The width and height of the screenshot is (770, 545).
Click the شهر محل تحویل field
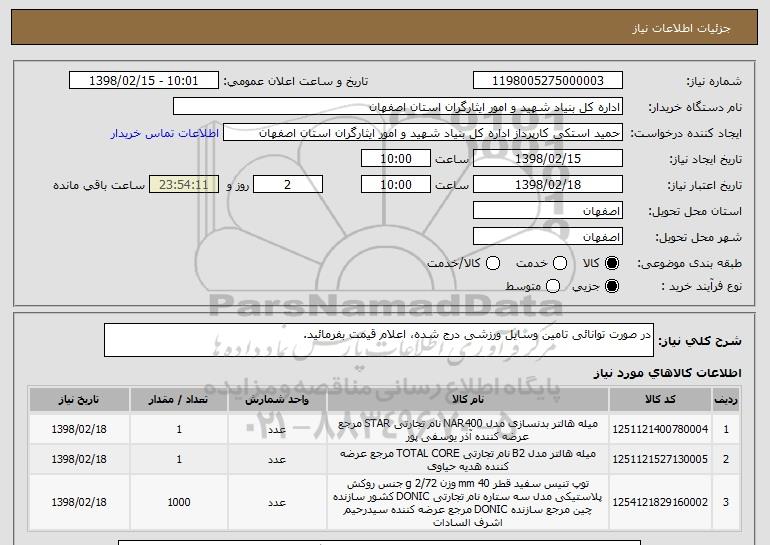[x=548, y=237]
